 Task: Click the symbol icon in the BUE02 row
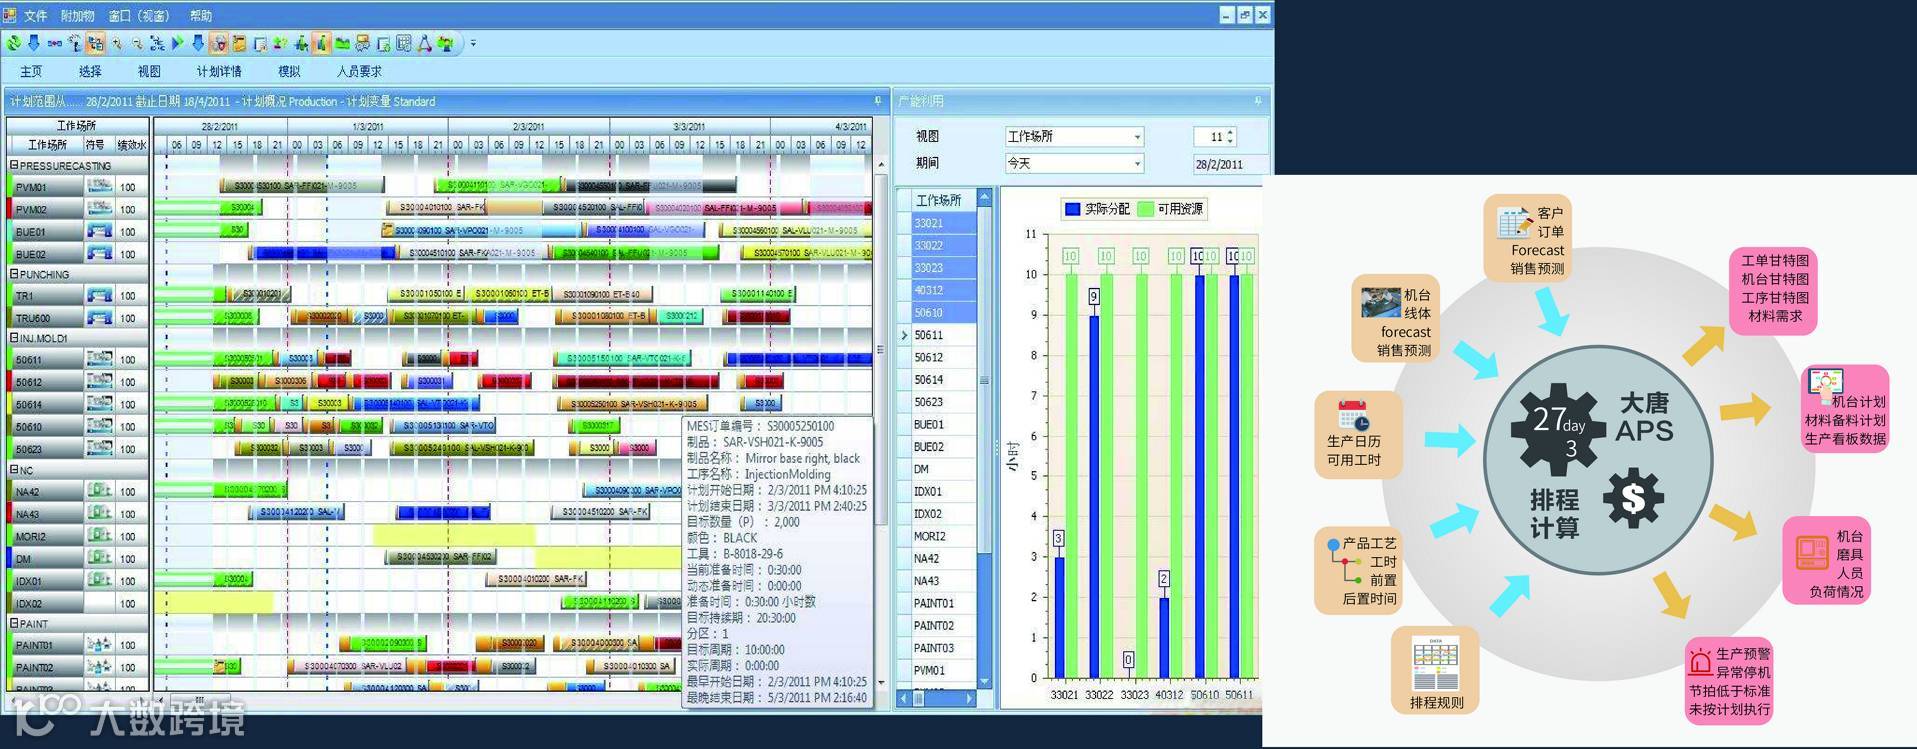[x=99, y=254]
